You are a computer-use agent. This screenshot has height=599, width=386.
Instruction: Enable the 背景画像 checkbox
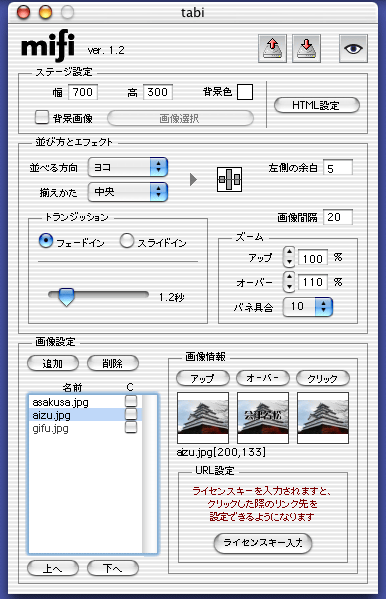[42, 117]
